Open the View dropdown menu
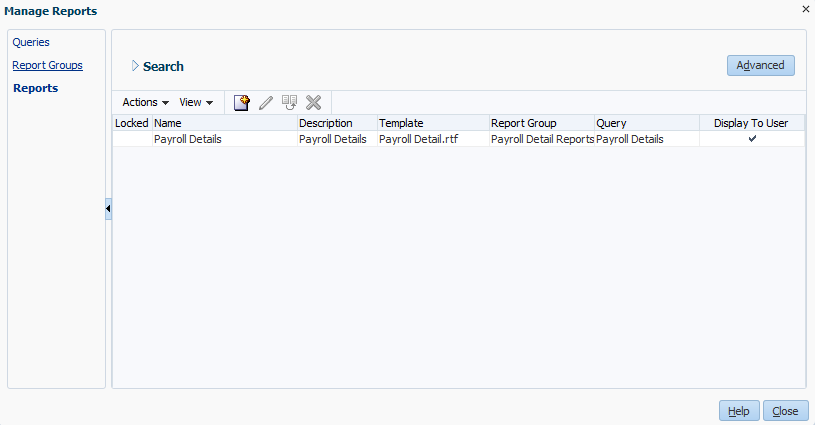 pos(196,102)
